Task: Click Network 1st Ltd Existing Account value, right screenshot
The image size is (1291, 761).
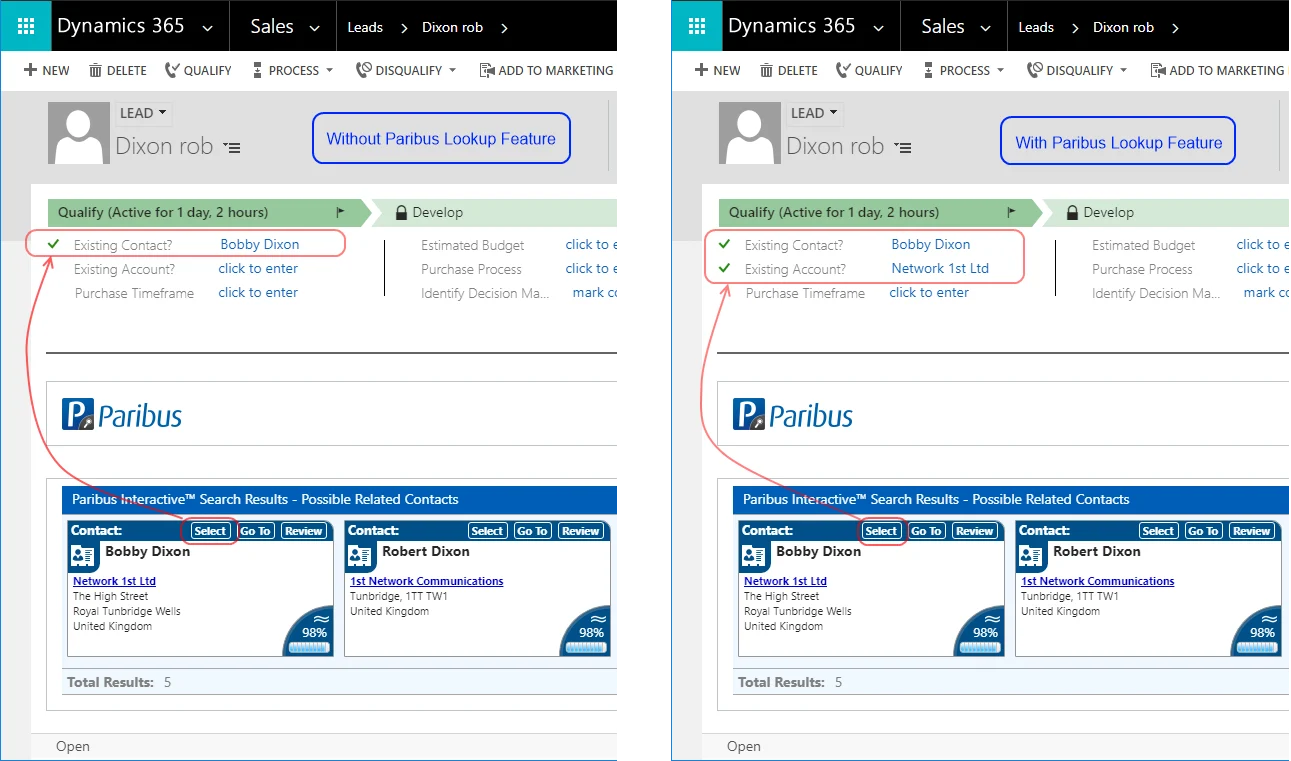Action: point(940,268)
